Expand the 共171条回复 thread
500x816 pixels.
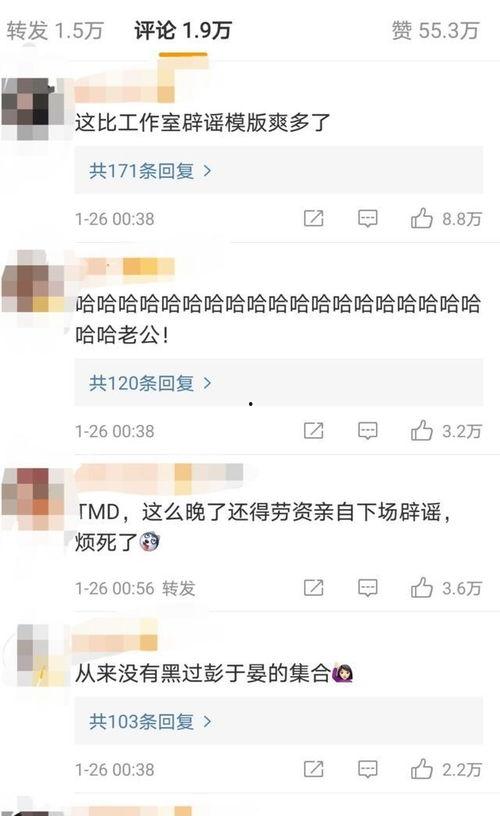[278, 170]
